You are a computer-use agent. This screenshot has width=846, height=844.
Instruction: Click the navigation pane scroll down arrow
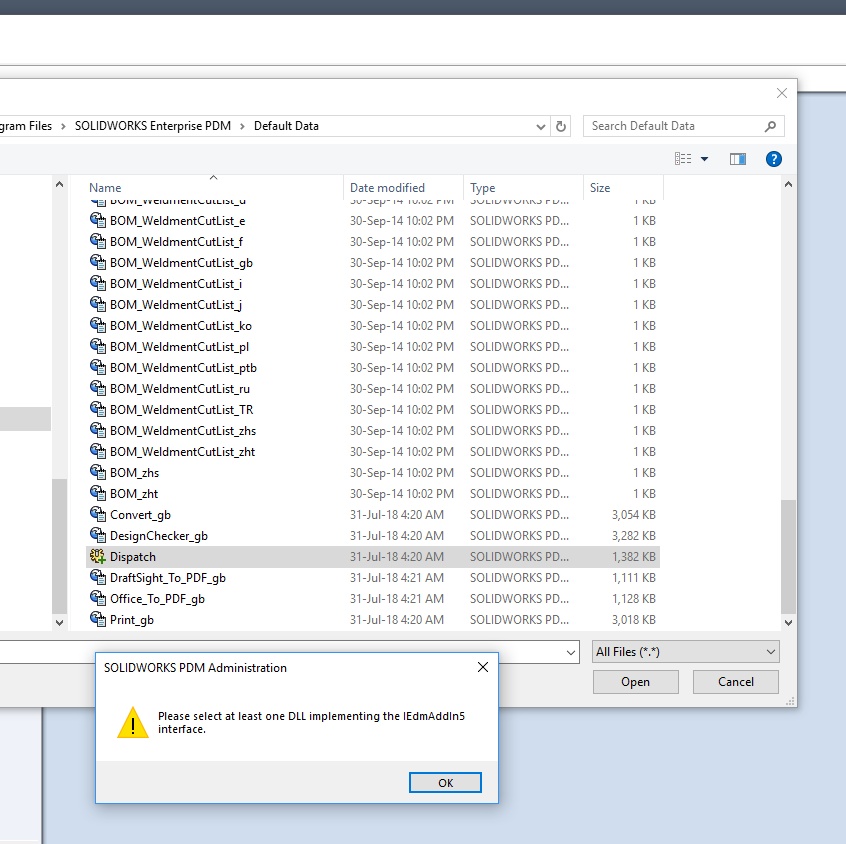(59, 622)
